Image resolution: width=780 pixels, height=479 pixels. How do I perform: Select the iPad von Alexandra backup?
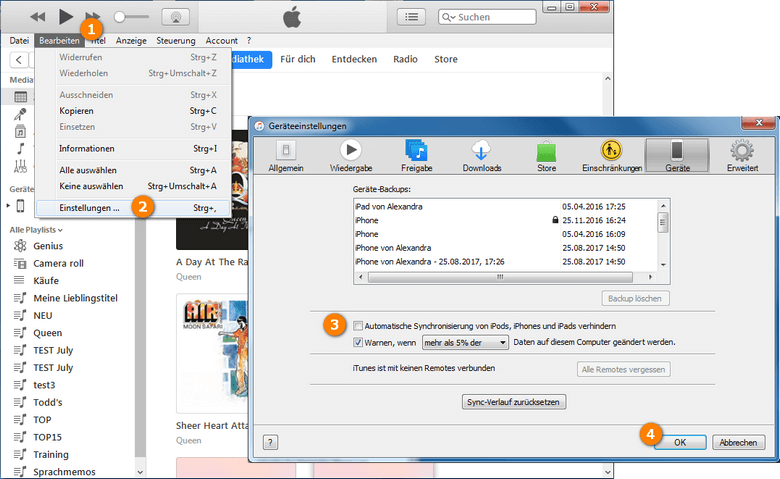506,206
